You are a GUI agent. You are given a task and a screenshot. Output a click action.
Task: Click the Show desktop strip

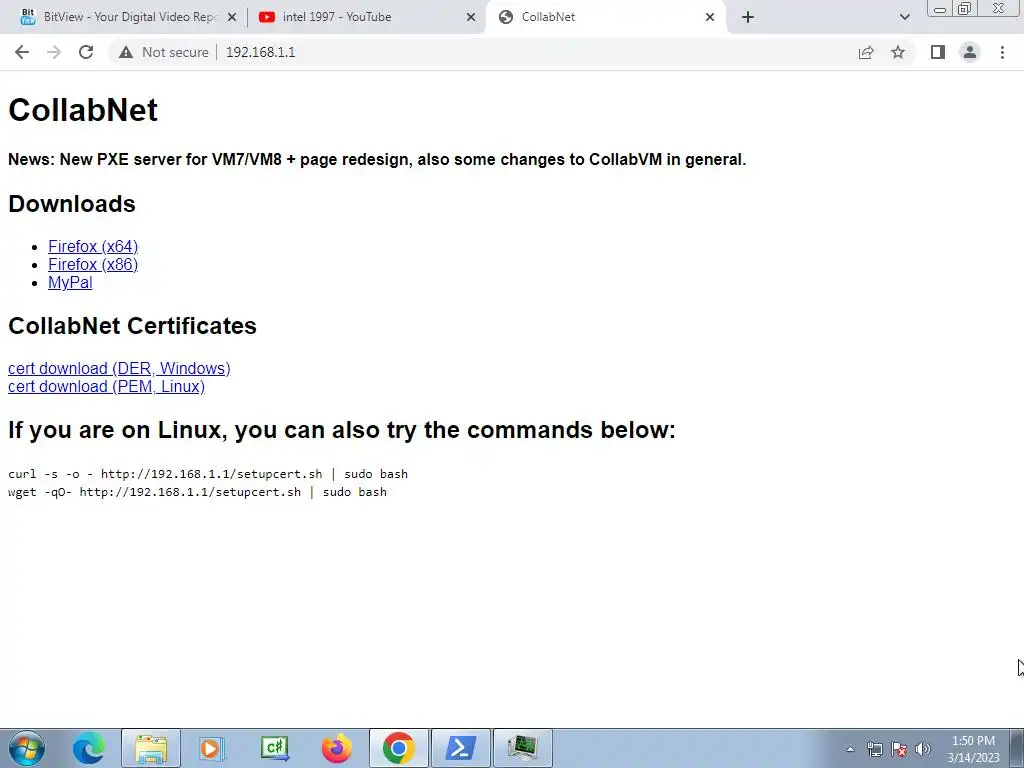point(1016,748)
